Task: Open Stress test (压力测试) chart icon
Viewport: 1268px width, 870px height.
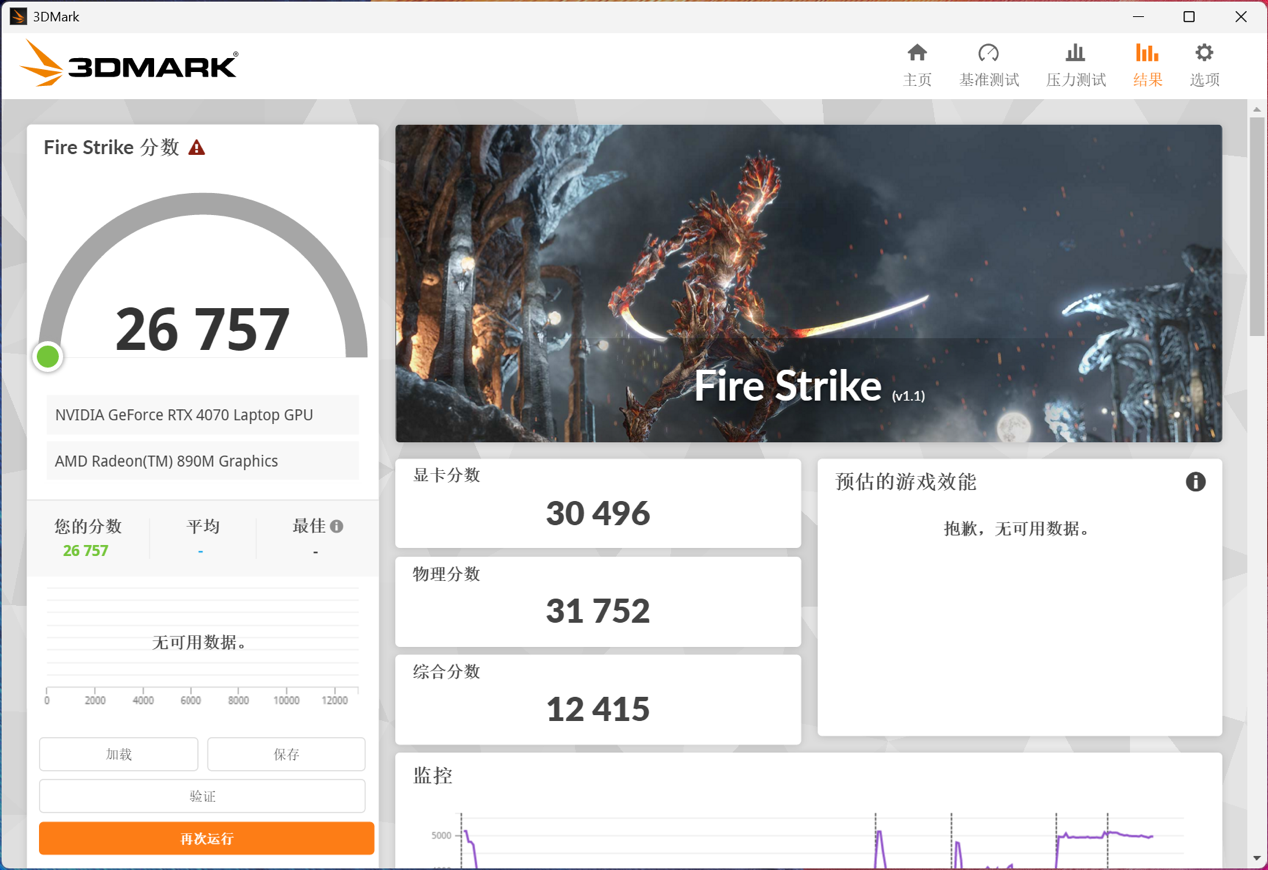Action: click(x=1075, y=54)
